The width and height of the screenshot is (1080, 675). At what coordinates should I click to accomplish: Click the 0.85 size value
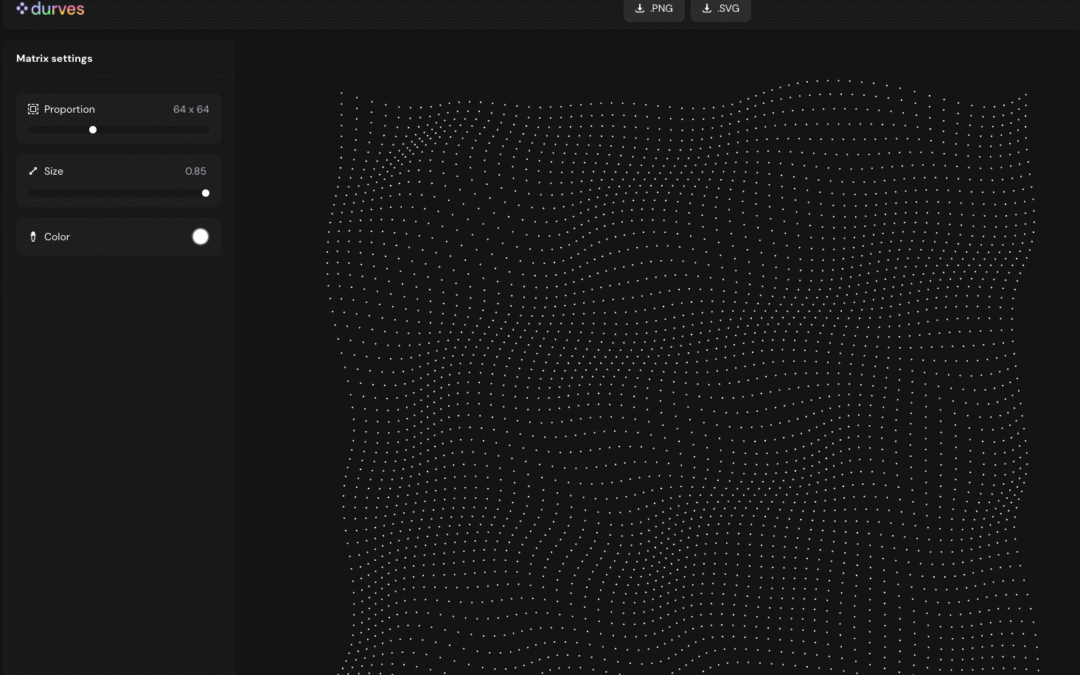tap(196, 171)
